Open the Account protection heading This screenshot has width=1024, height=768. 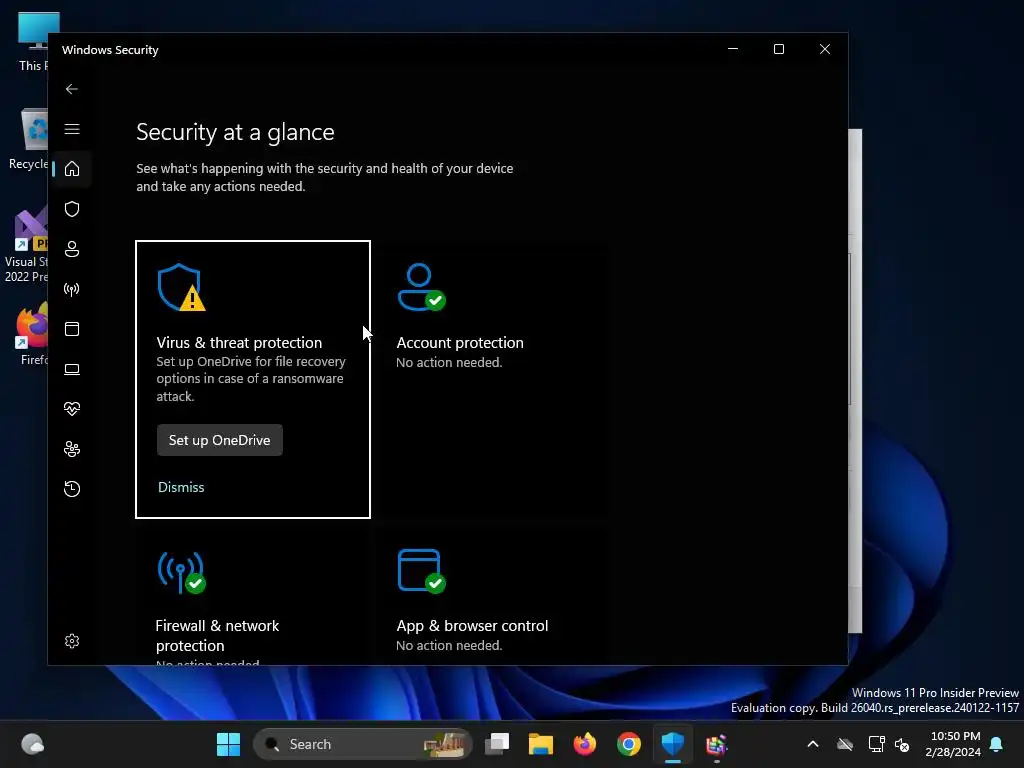tap(460, 343)
